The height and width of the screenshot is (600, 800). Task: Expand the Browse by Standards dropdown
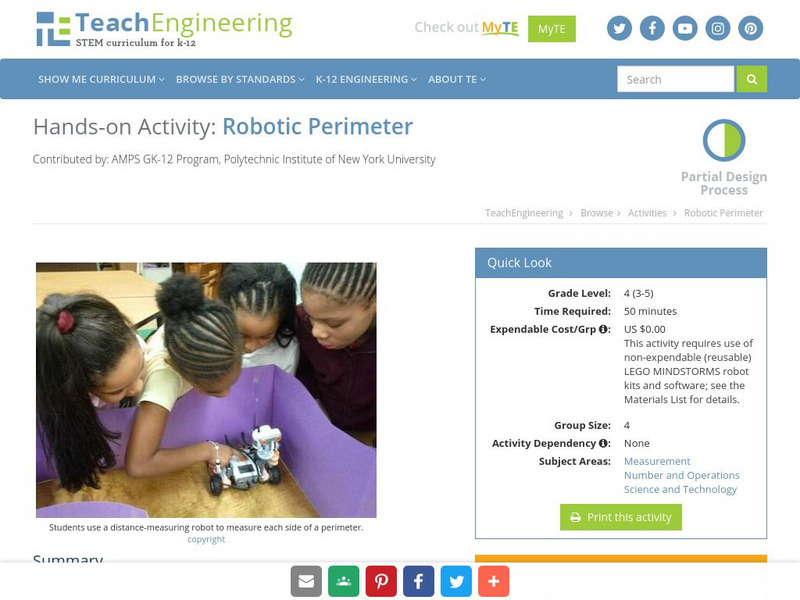(x=240, y=80)
